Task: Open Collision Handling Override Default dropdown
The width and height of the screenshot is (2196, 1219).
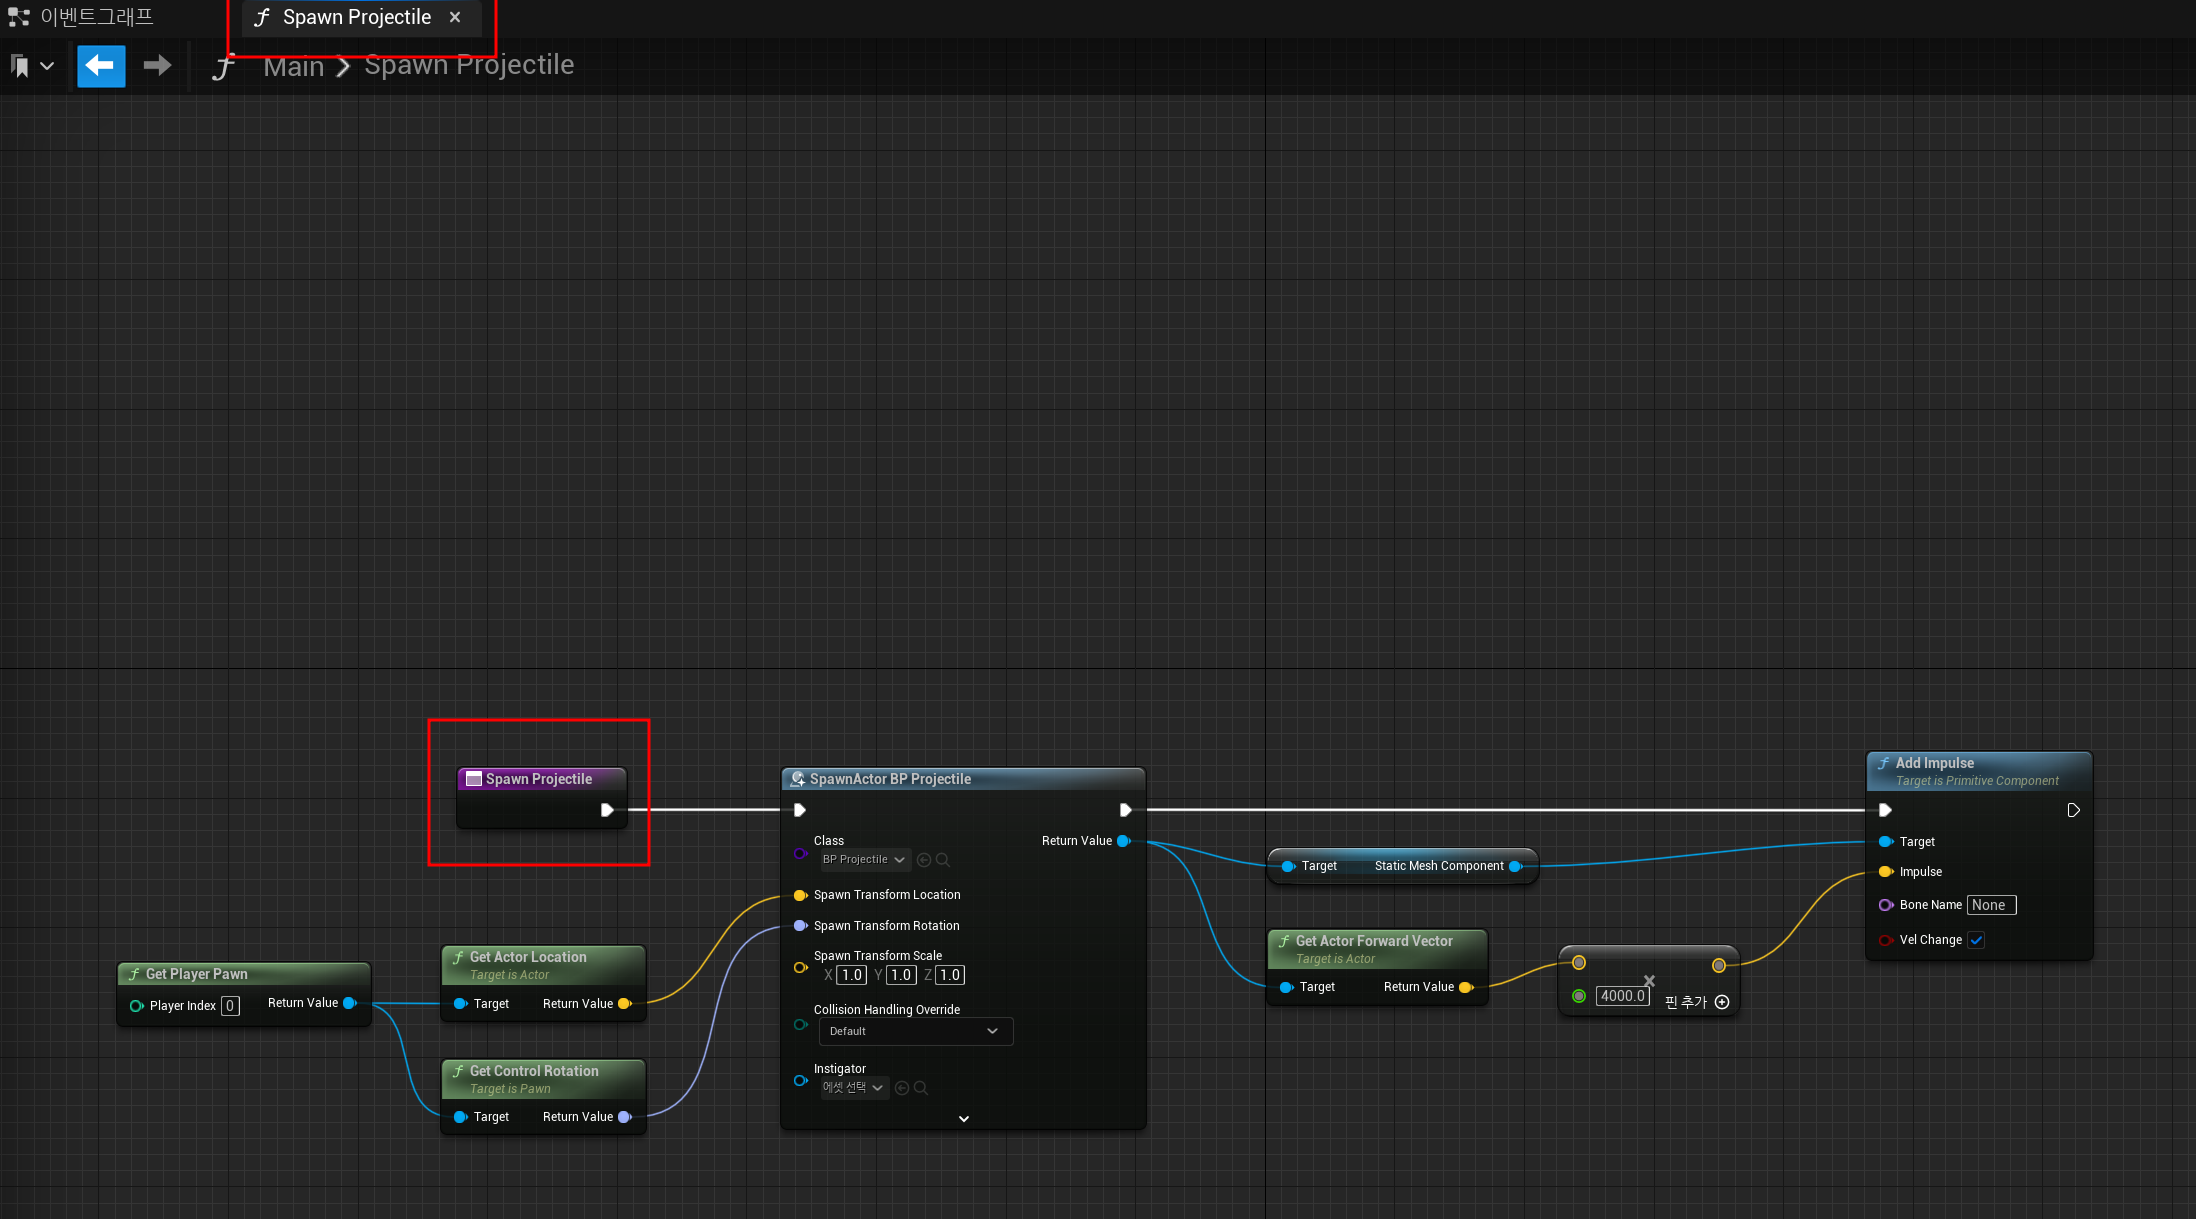Action: click(x=915, y=1031)
